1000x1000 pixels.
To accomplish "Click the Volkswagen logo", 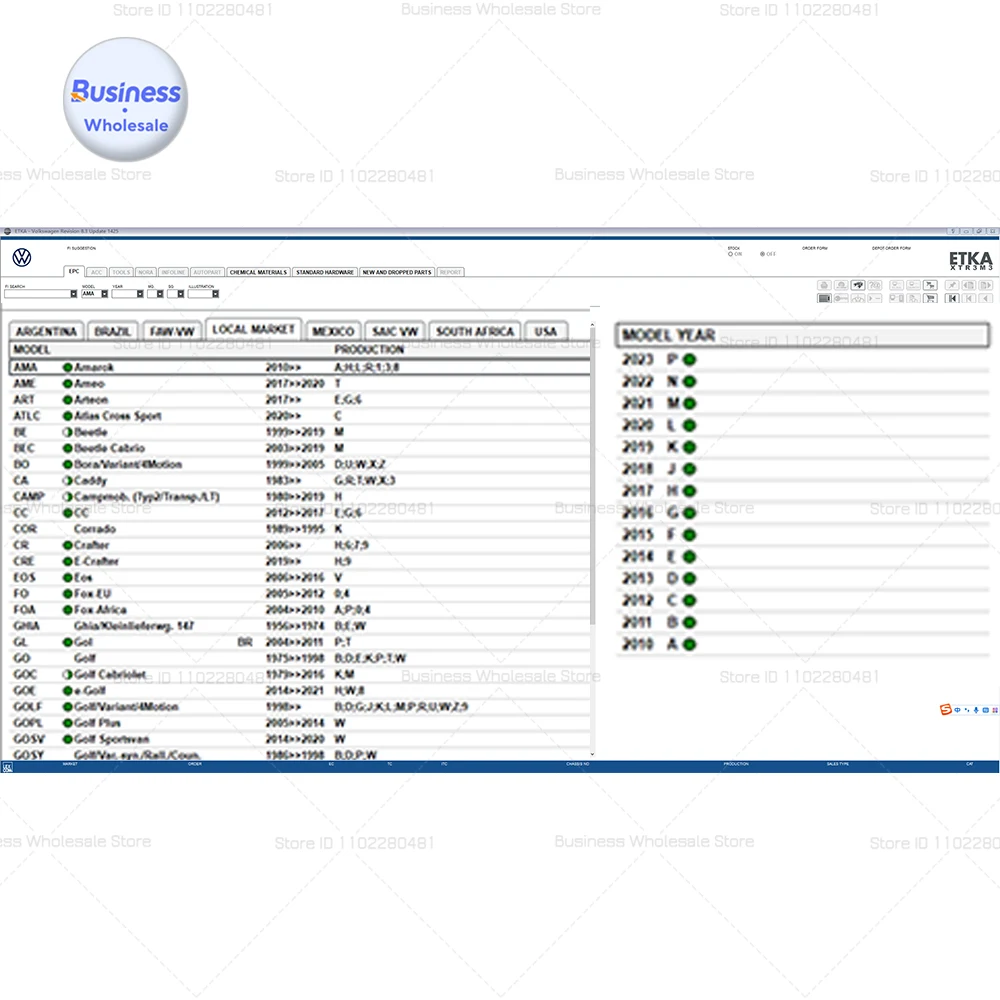I will pyautogui.click(x=22, y=258).
